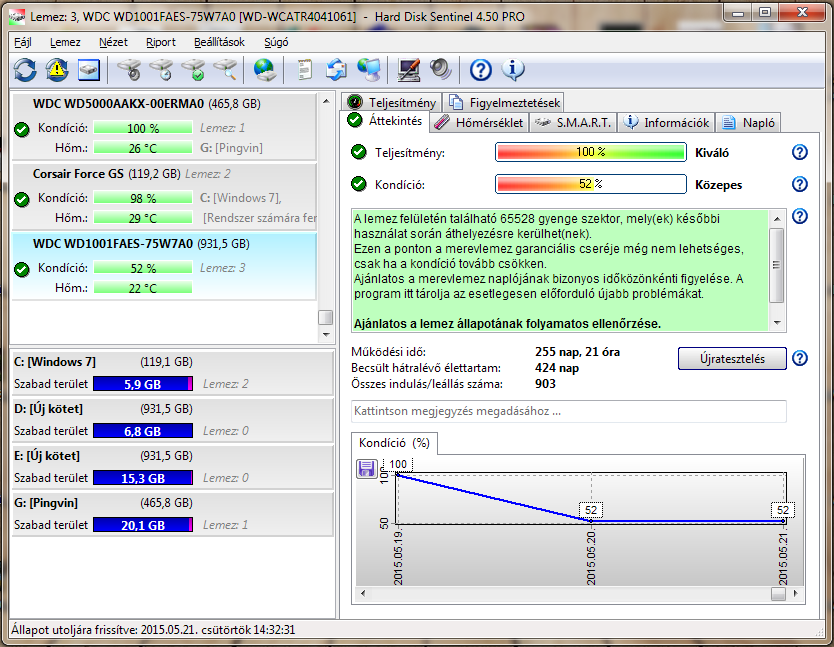Switch to the Hőmérséklet tab

pyautogui.click(x=479, y=123)
